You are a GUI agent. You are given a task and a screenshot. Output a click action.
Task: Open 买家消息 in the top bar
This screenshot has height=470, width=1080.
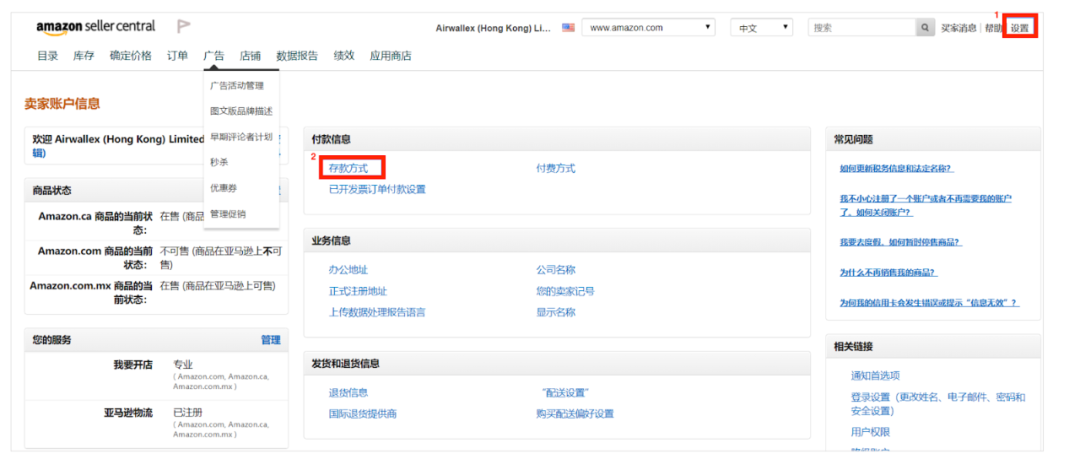958,28
